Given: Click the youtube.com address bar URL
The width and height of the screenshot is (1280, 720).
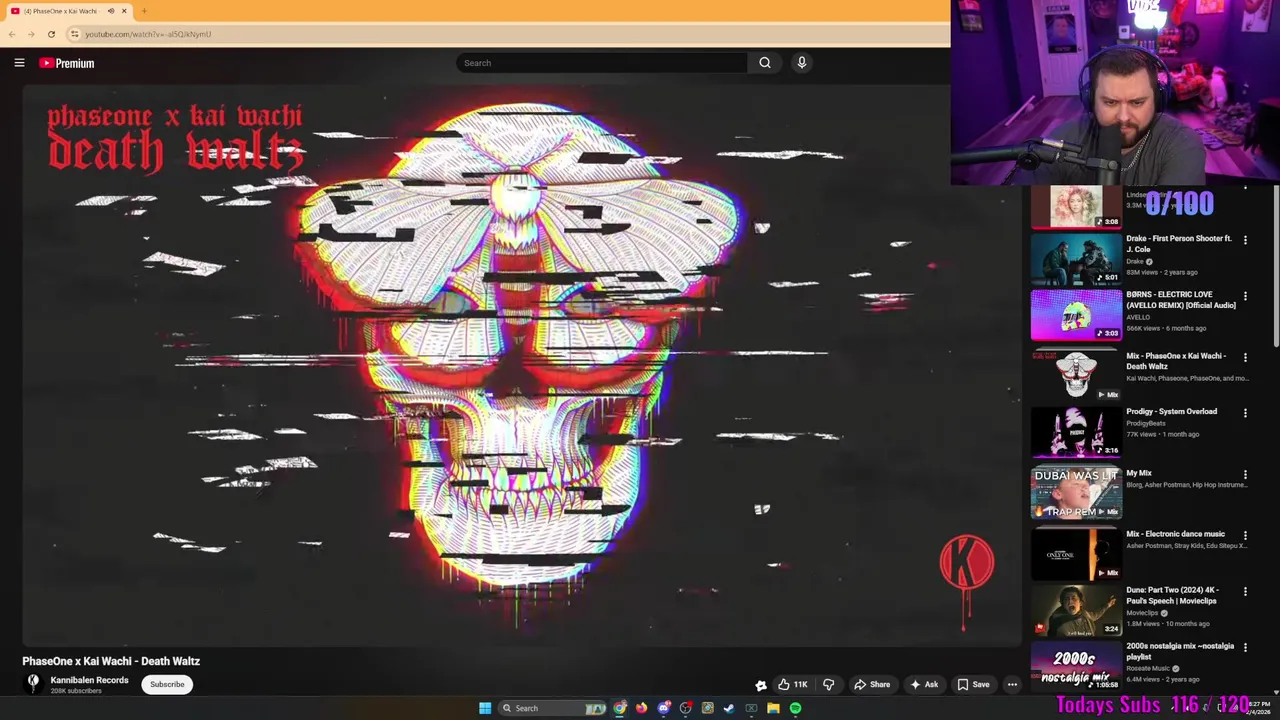Looking at the screenshot, I should pyautogui.click(x=148, y=34).
